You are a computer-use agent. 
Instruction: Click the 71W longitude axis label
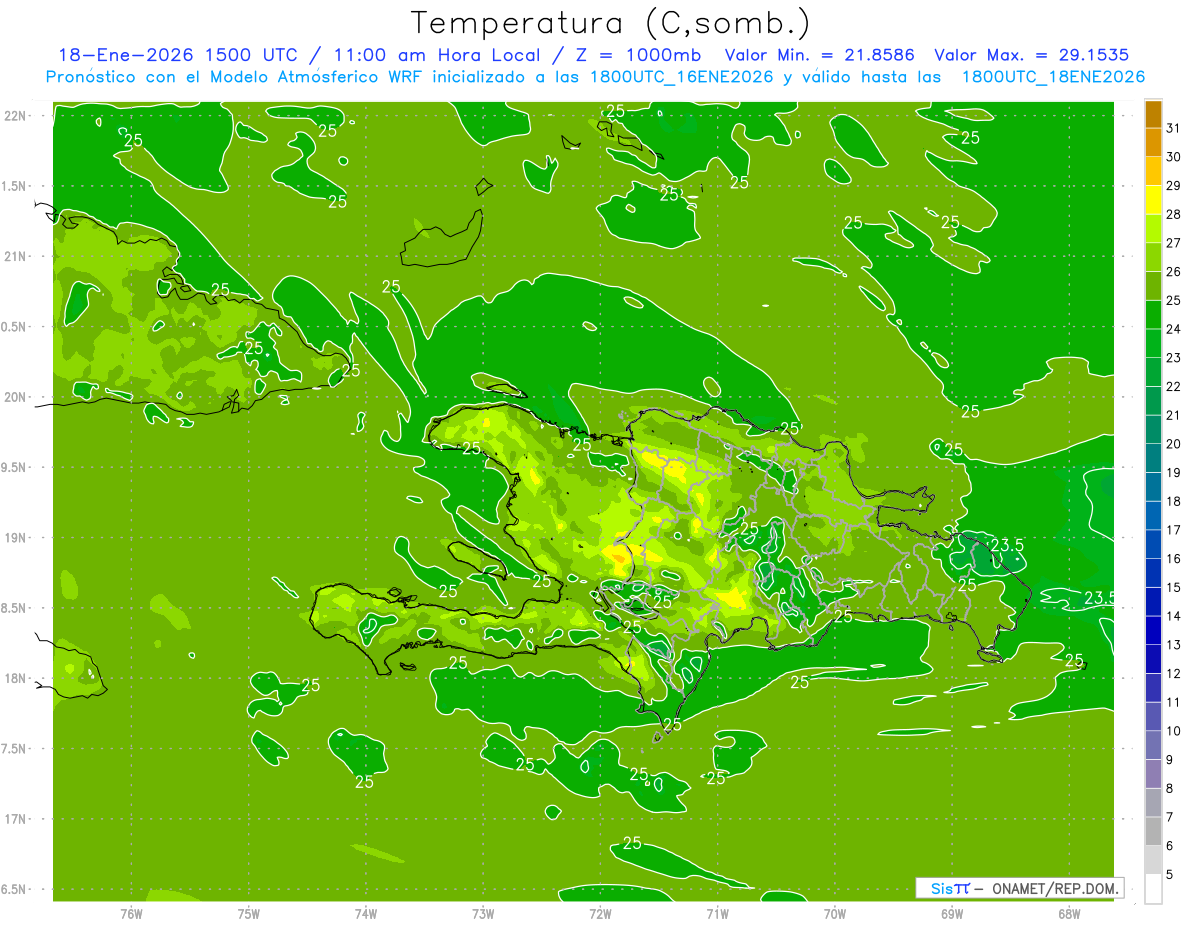point(717,914)
